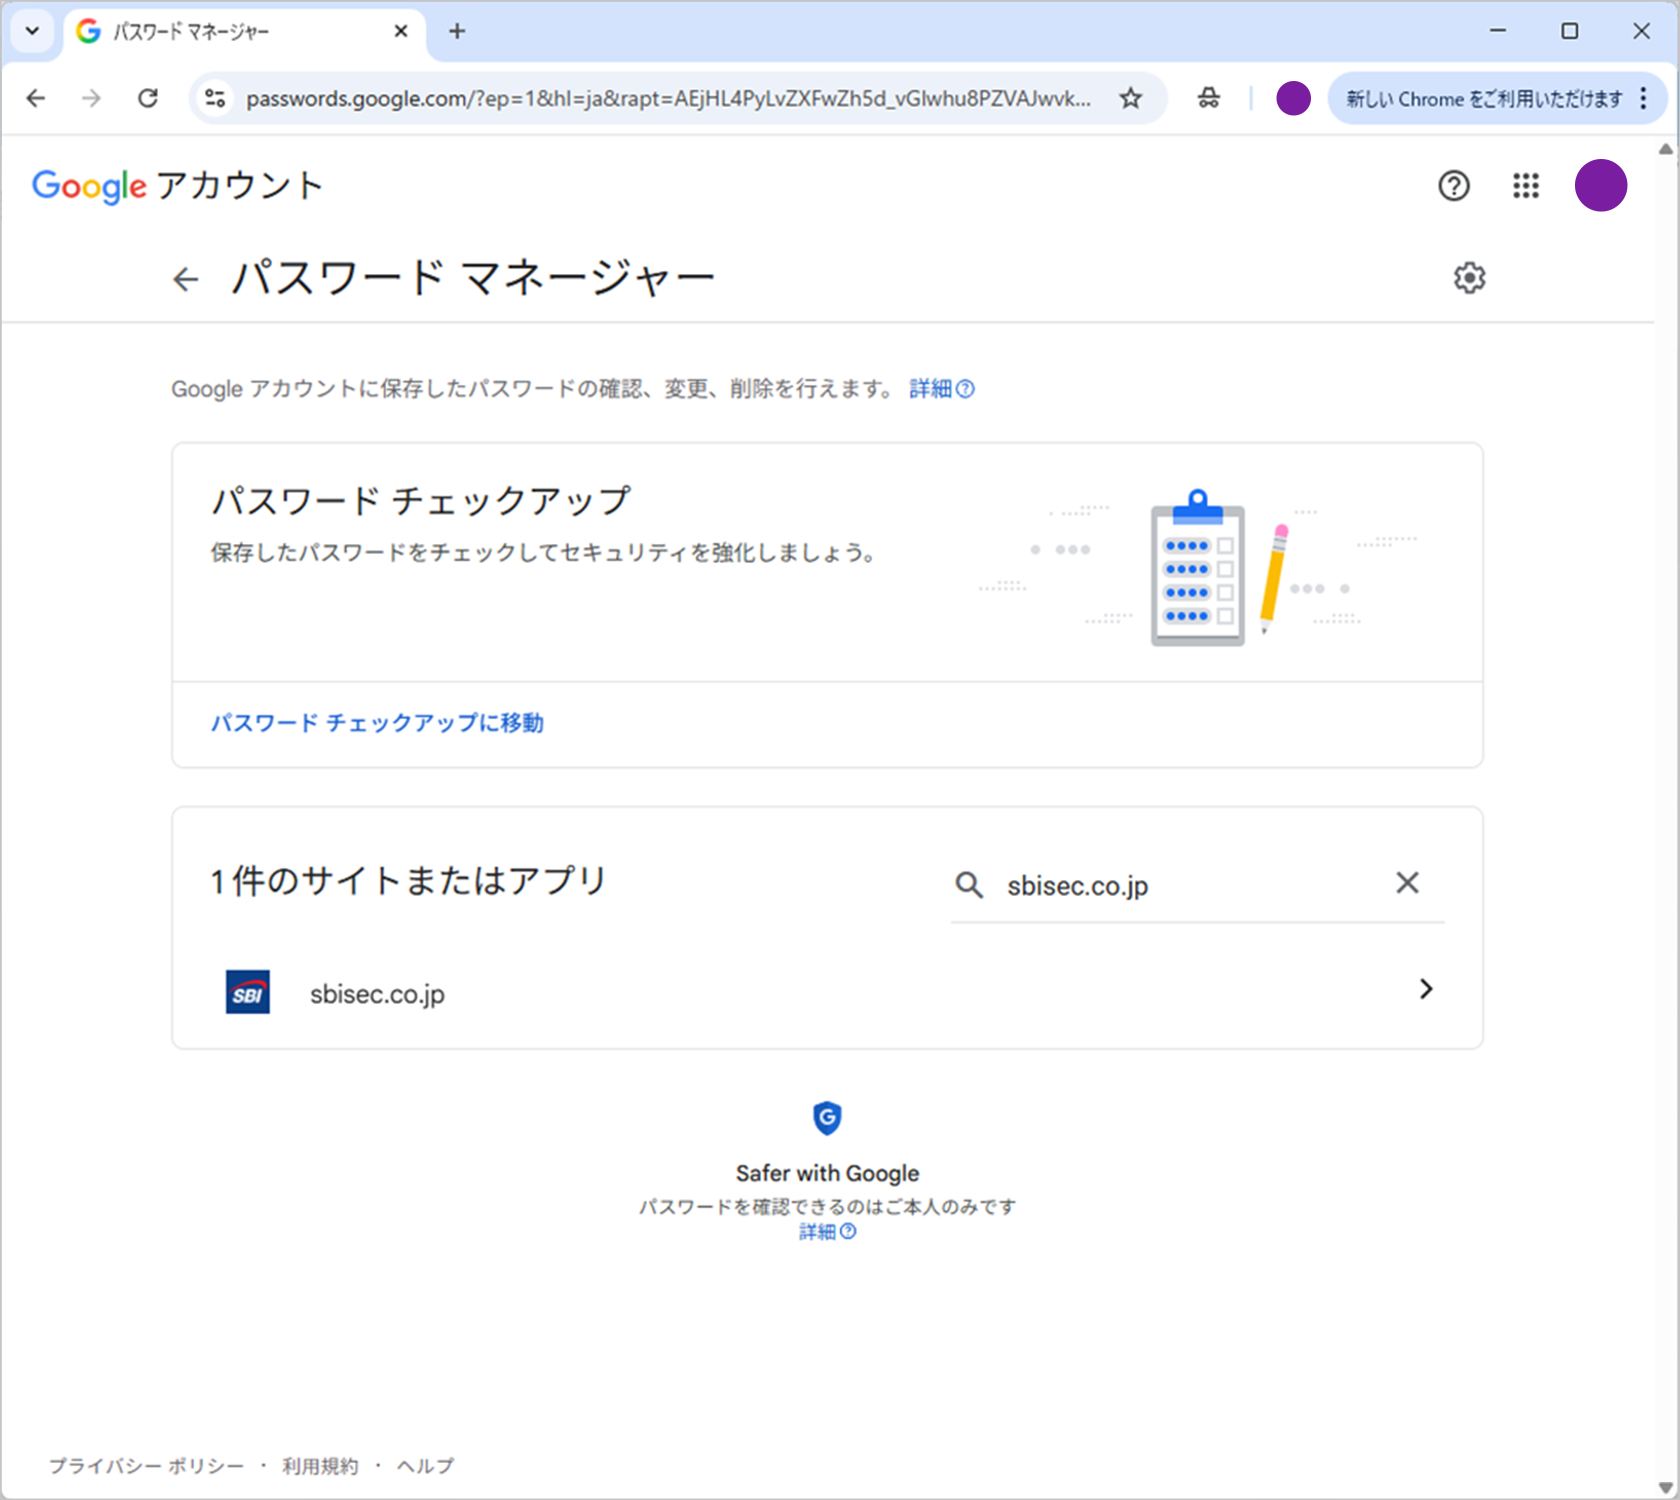Click the help question mark icon
Image resolution: width=1680 pixels, height=1500 pixels.
click(1453, 186)
